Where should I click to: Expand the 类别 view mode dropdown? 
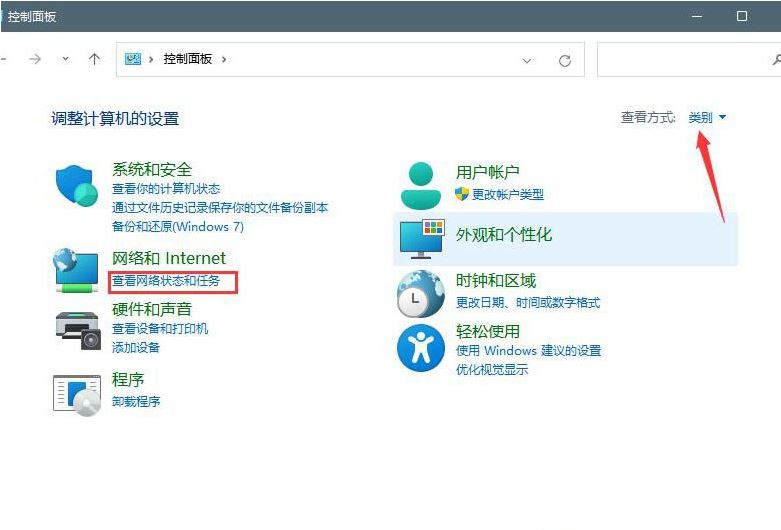tap(707, 118)
